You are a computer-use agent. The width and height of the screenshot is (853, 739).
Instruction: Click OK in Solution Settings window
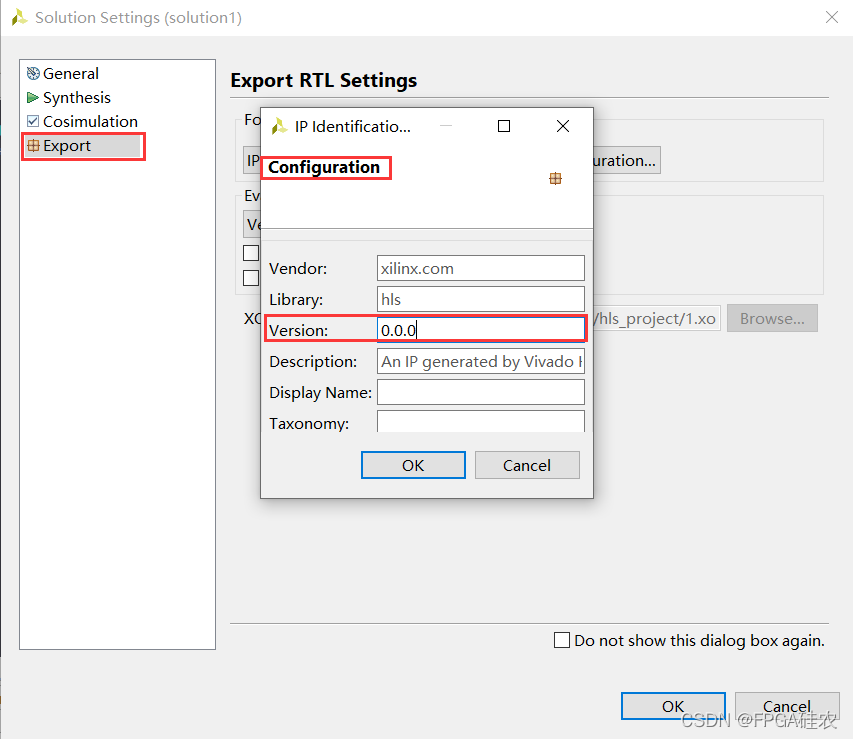point(673,706)
